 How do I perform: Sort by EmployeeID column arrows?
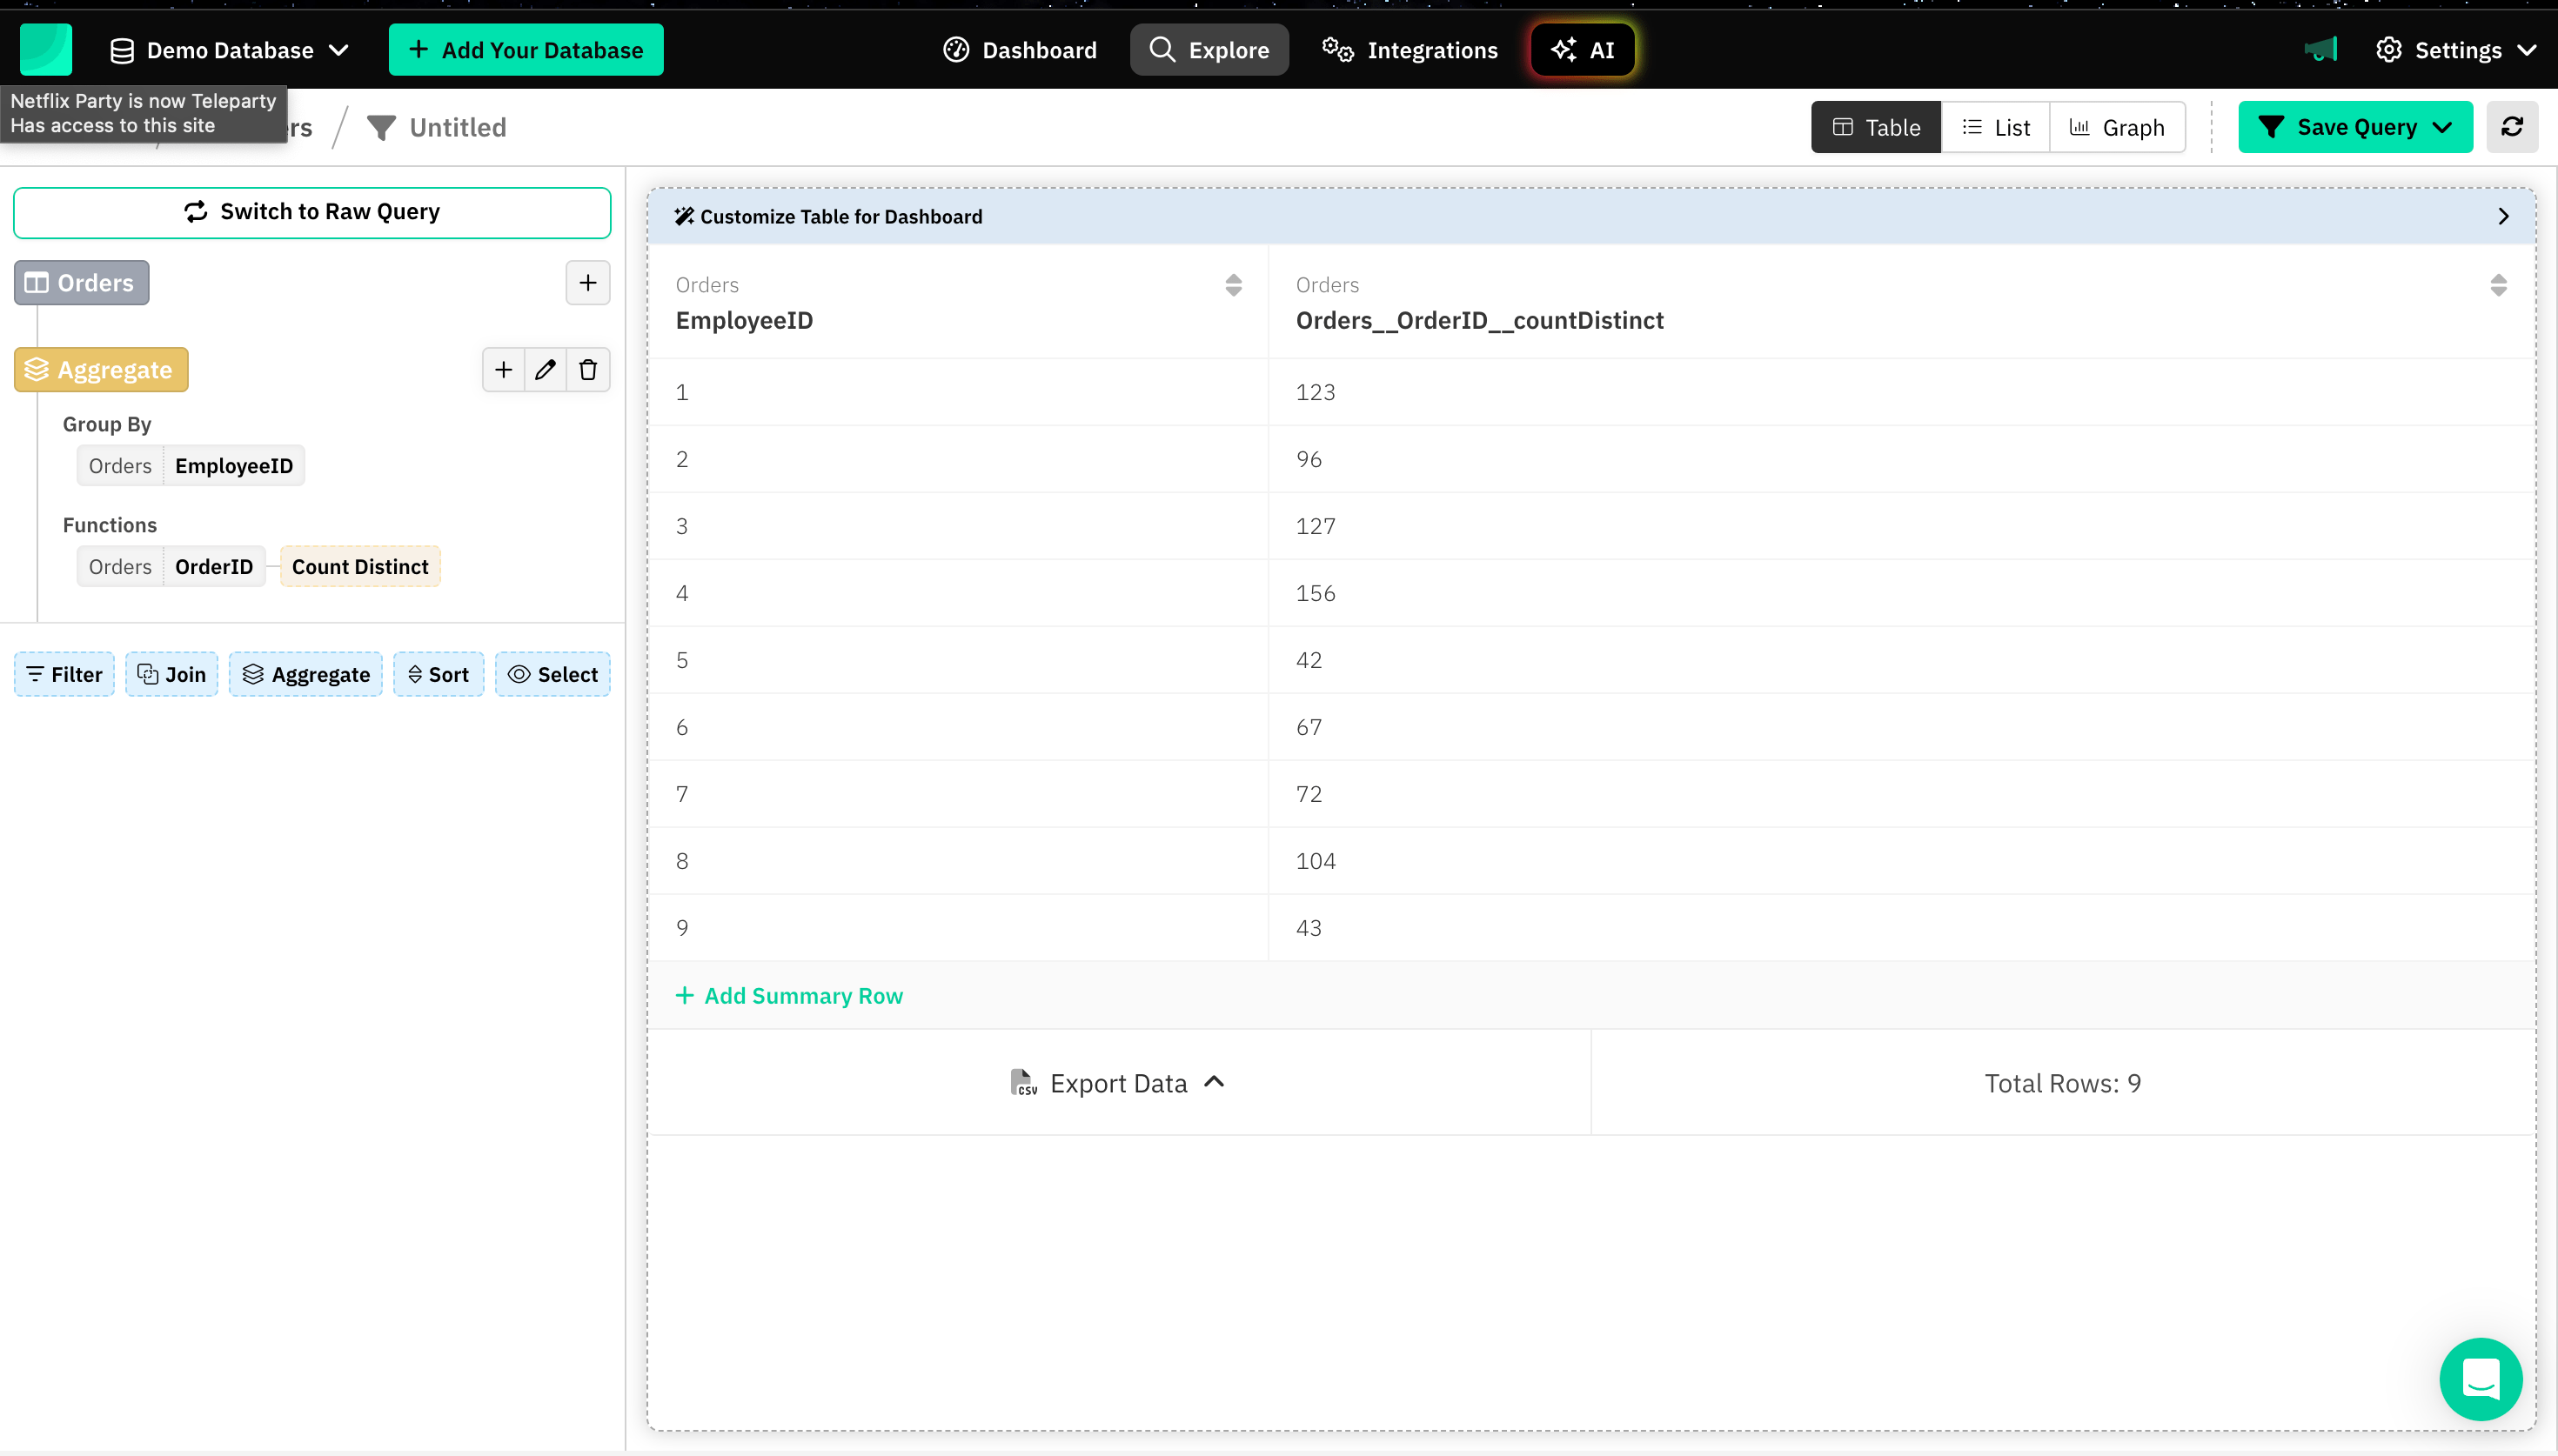coord(1233,285)
